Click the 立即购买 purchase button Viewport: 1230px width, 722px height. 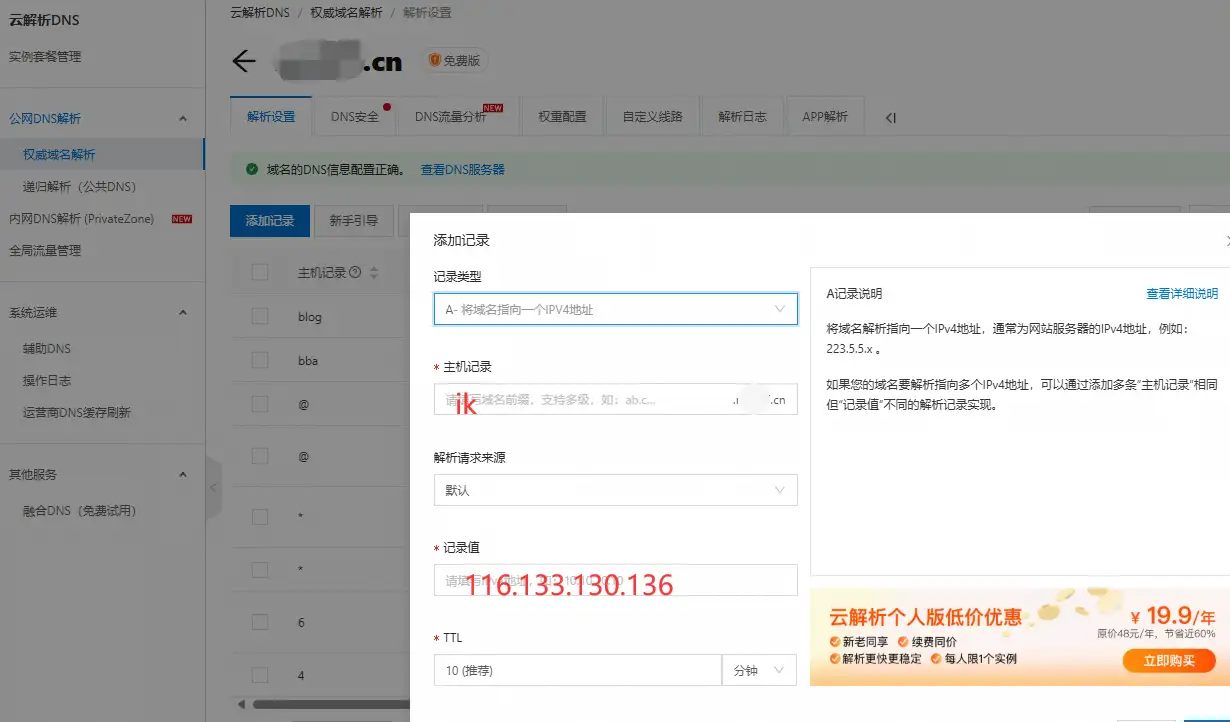(1168, 660)
